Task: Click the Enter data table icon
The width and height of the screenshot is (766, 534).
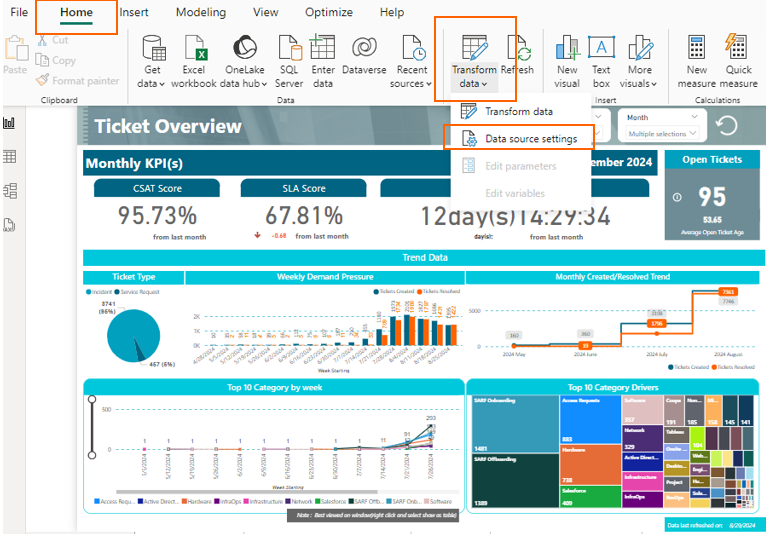Action: [322, 49]
